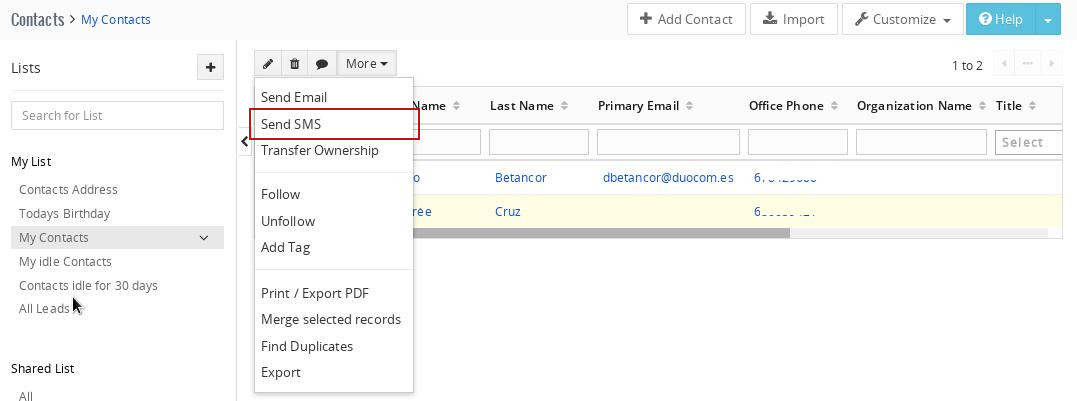Sort by Last Name column arrows
Screen dimensions: 1077x401
click(564, 106)
